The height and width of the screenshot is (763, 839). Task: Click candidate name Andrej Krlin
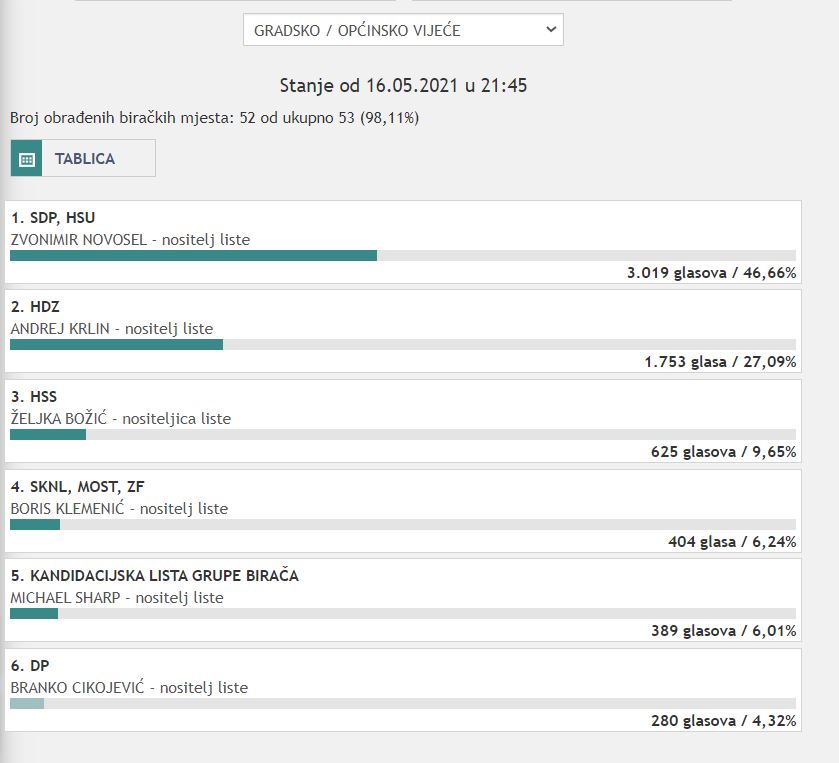[x=58, y=328]
